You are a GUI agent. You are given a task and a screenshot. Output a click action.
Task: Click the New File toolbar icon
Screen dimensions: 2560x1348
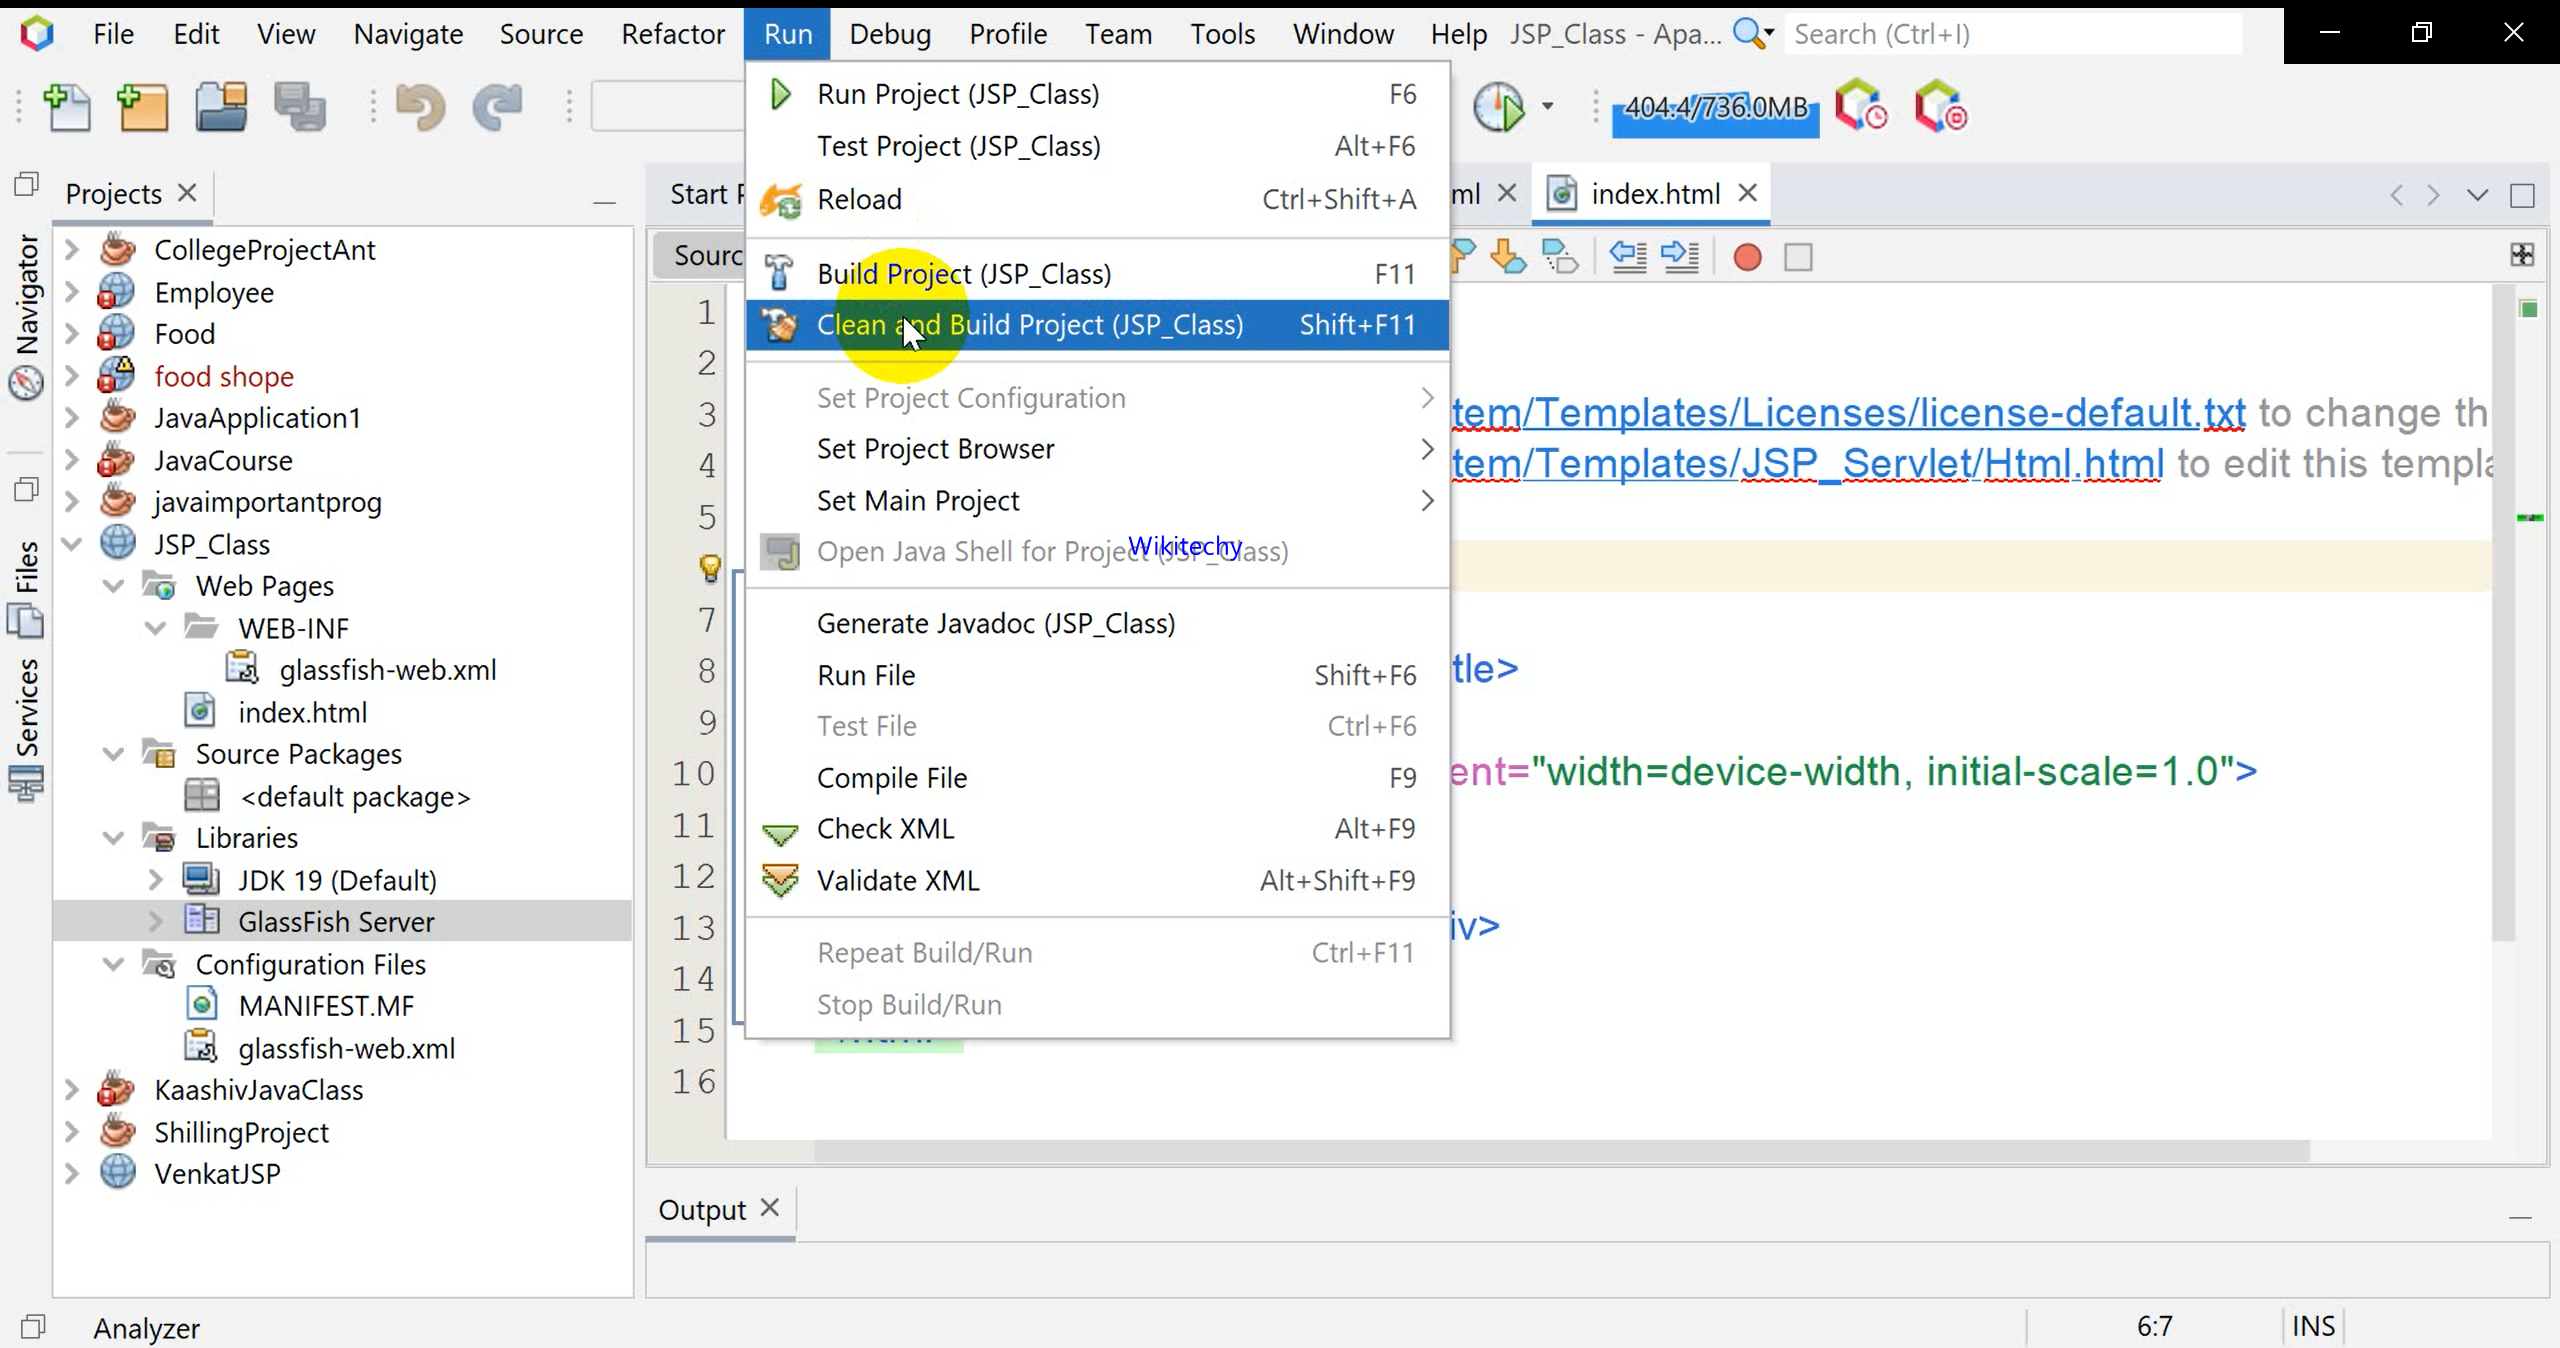[67, 107]
